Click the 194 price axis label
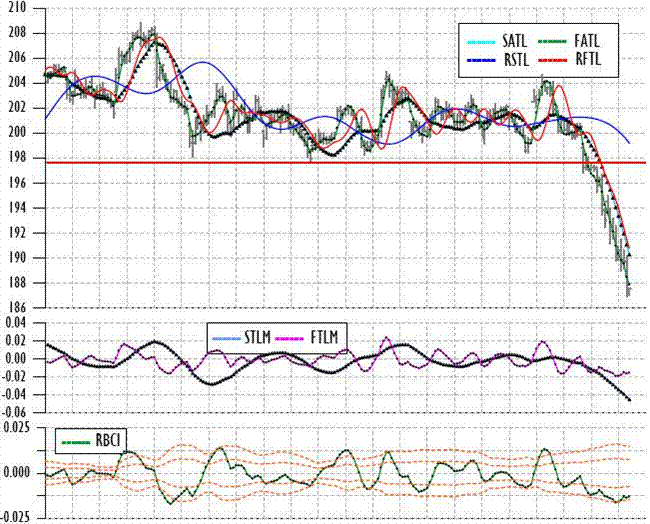 click(x=17, y=208)
